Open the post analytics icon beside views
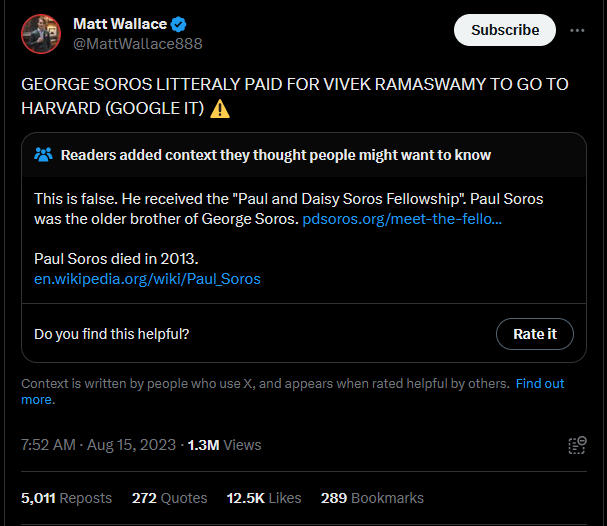The image size is (607, 526). [577, 445]
